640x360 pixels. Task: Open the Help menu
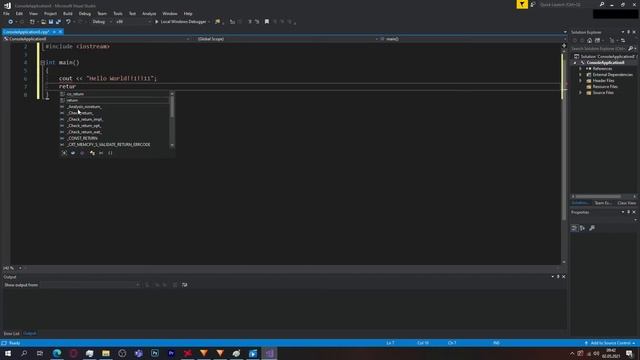point(188,13)
